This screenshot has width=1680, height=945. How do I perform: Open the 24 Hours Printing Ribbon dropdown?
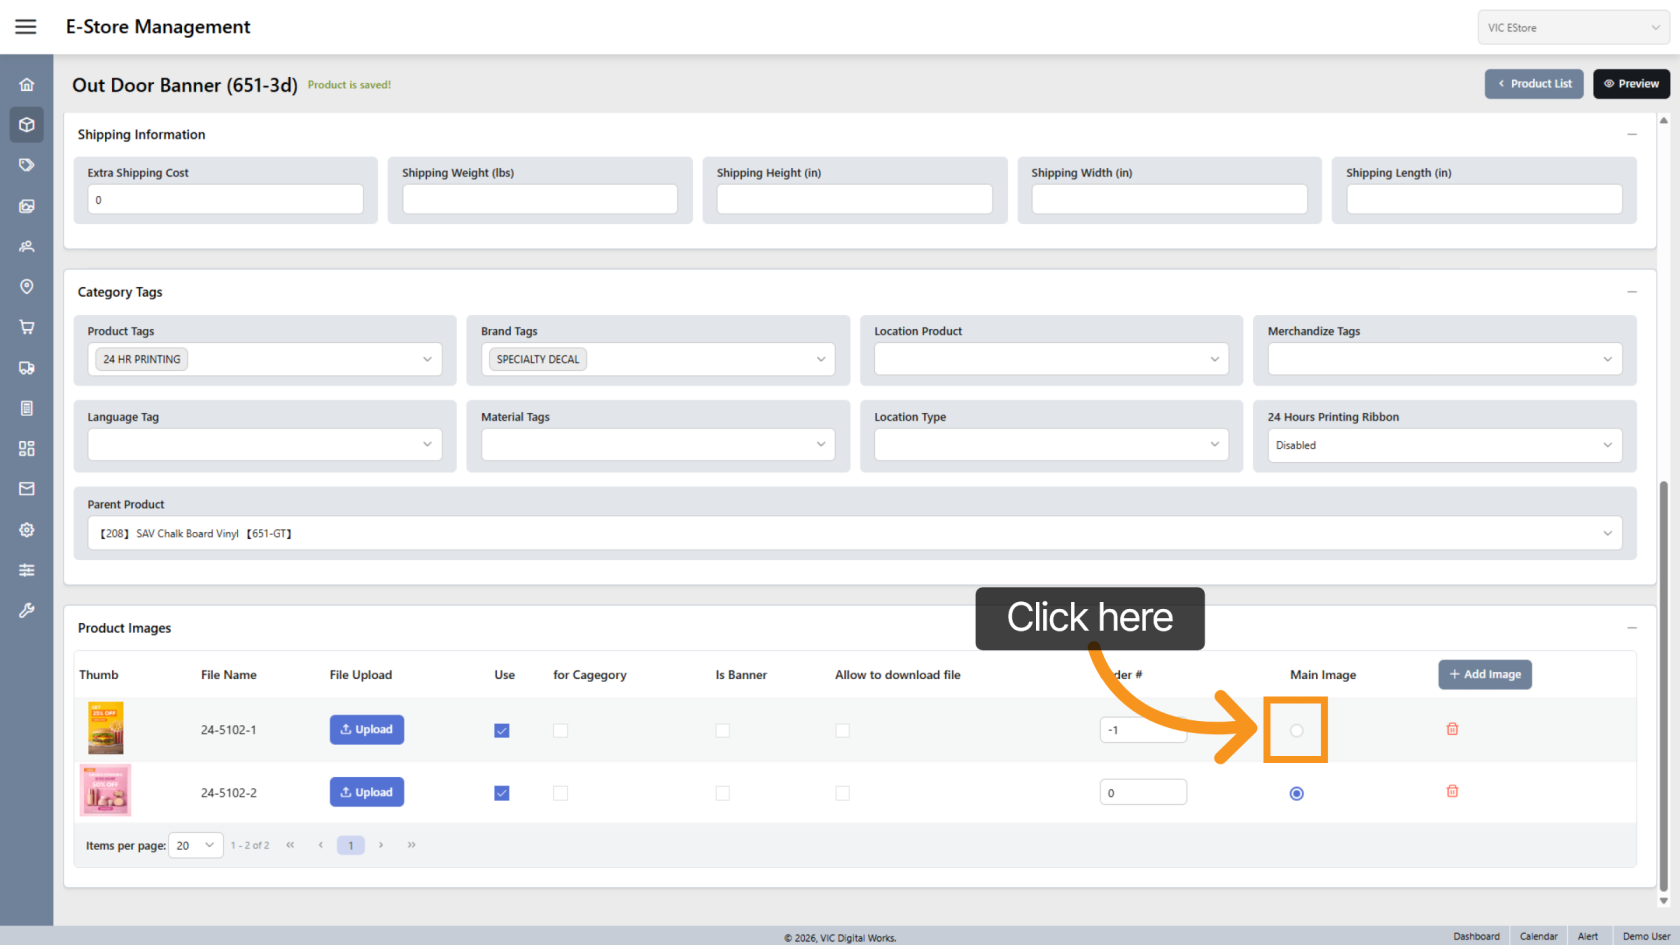[x=1444, y=445]
